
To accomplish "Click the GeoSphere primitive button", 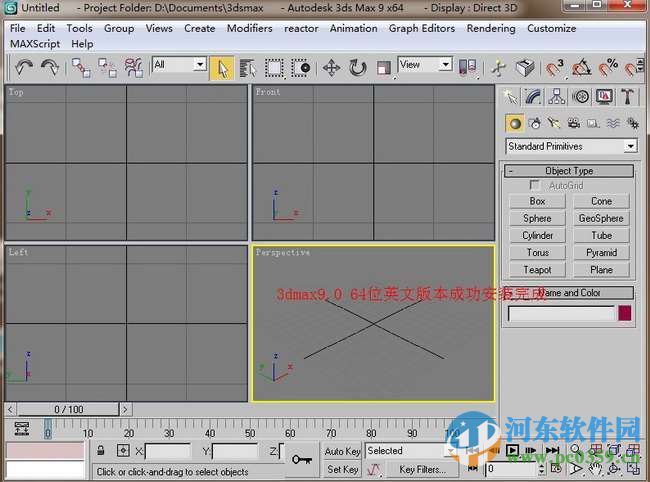I will [x=601, y=218].
